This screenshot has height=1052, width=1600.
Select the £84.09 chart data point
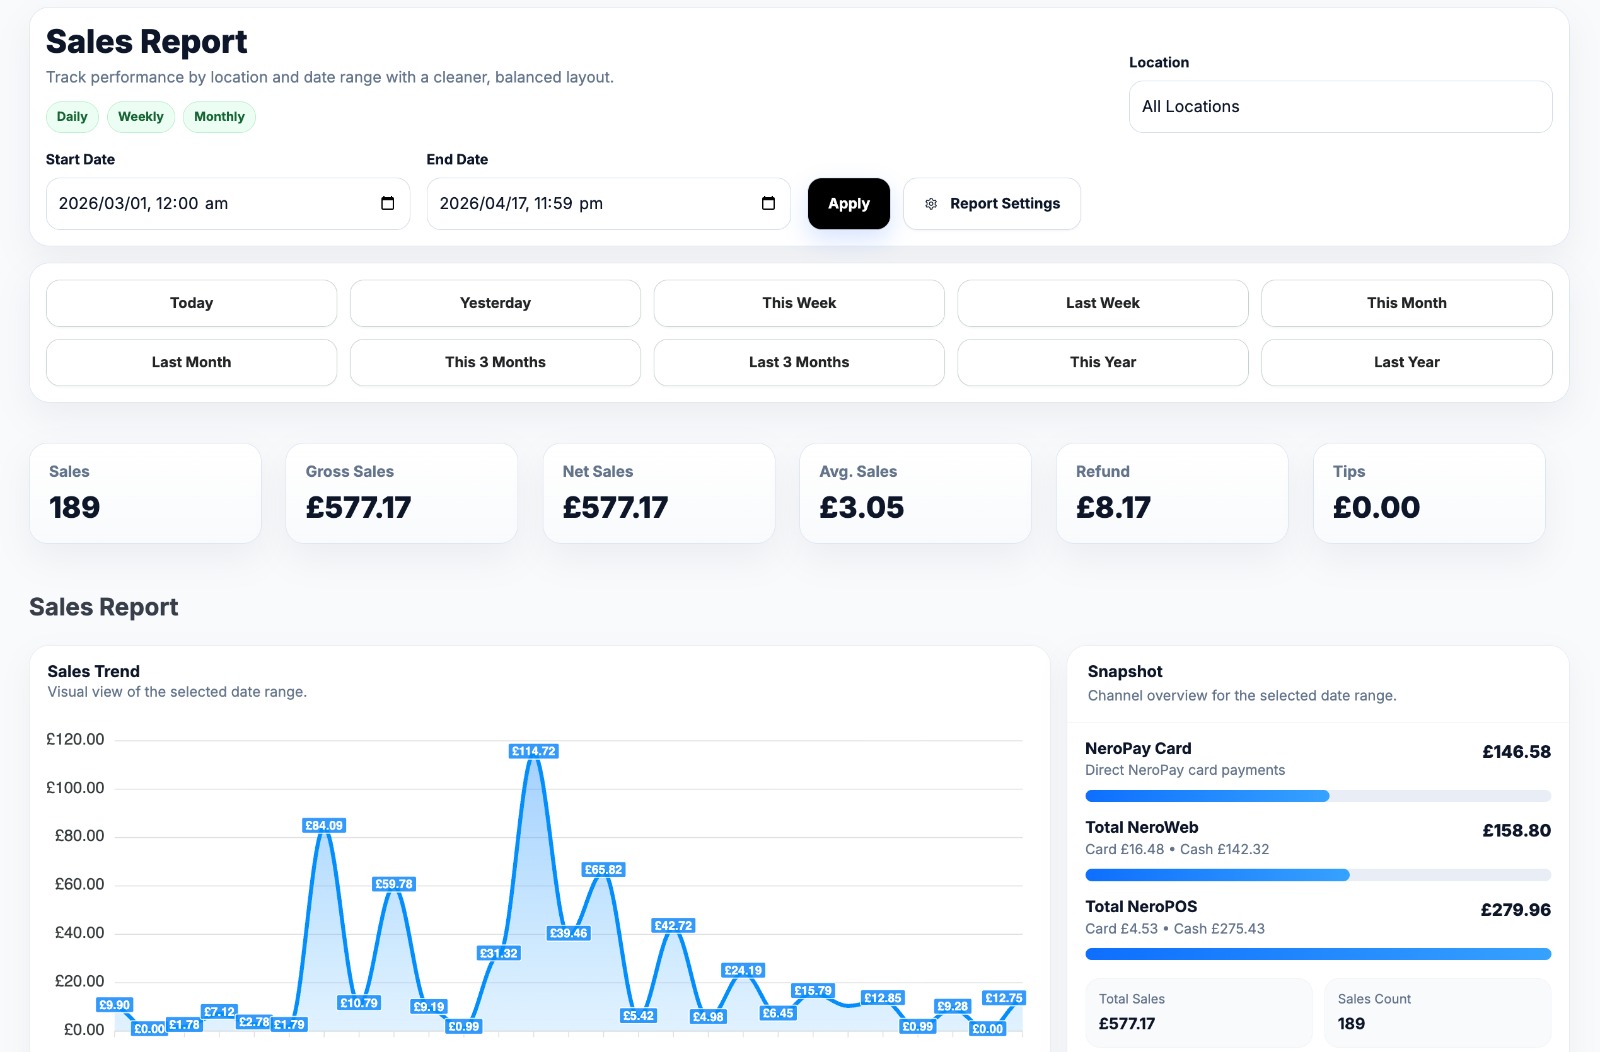pyautogui.click(x=324, y=826)
